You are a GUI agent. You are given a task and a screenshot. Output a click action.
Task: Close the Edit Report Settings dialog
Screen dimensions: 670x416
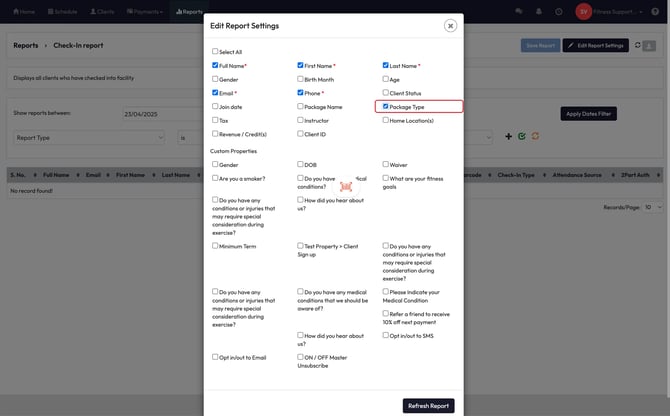[x=450, y=25]
